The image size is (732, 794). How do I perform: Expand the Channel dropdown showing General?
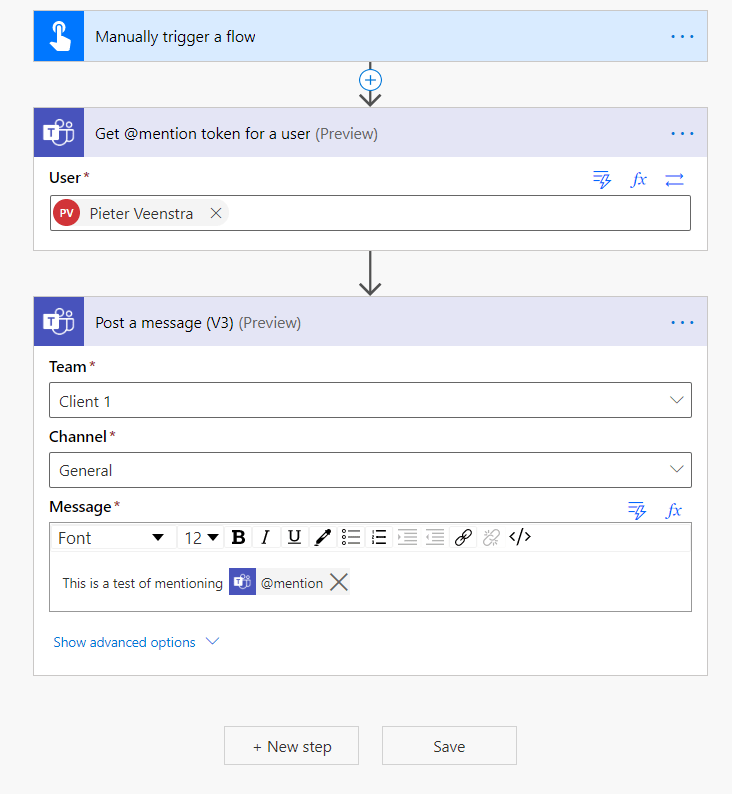370,470
